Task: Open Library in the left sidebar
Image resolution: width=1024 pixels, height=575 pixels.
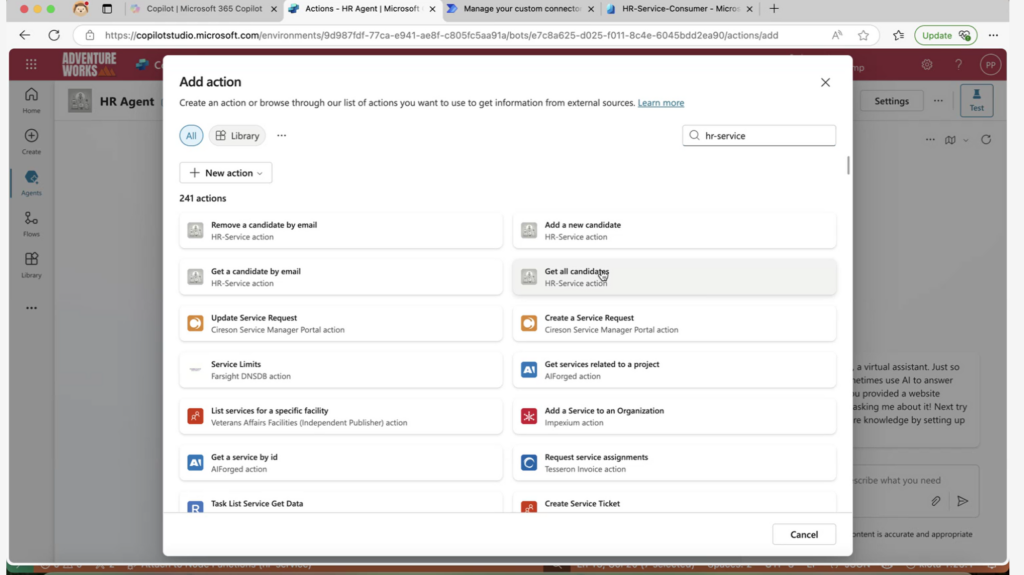Action: point(31,265)
